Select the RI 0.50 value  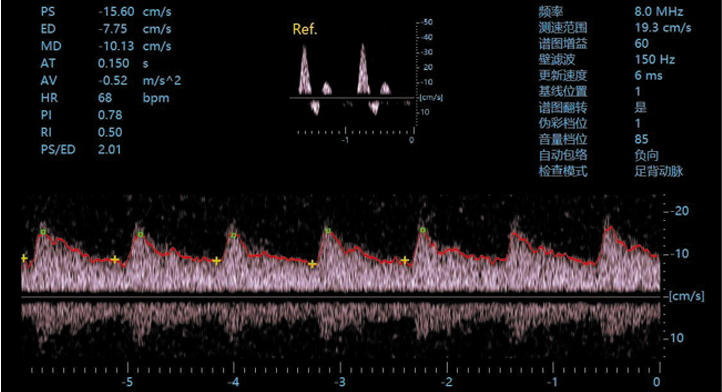point(110,132)
